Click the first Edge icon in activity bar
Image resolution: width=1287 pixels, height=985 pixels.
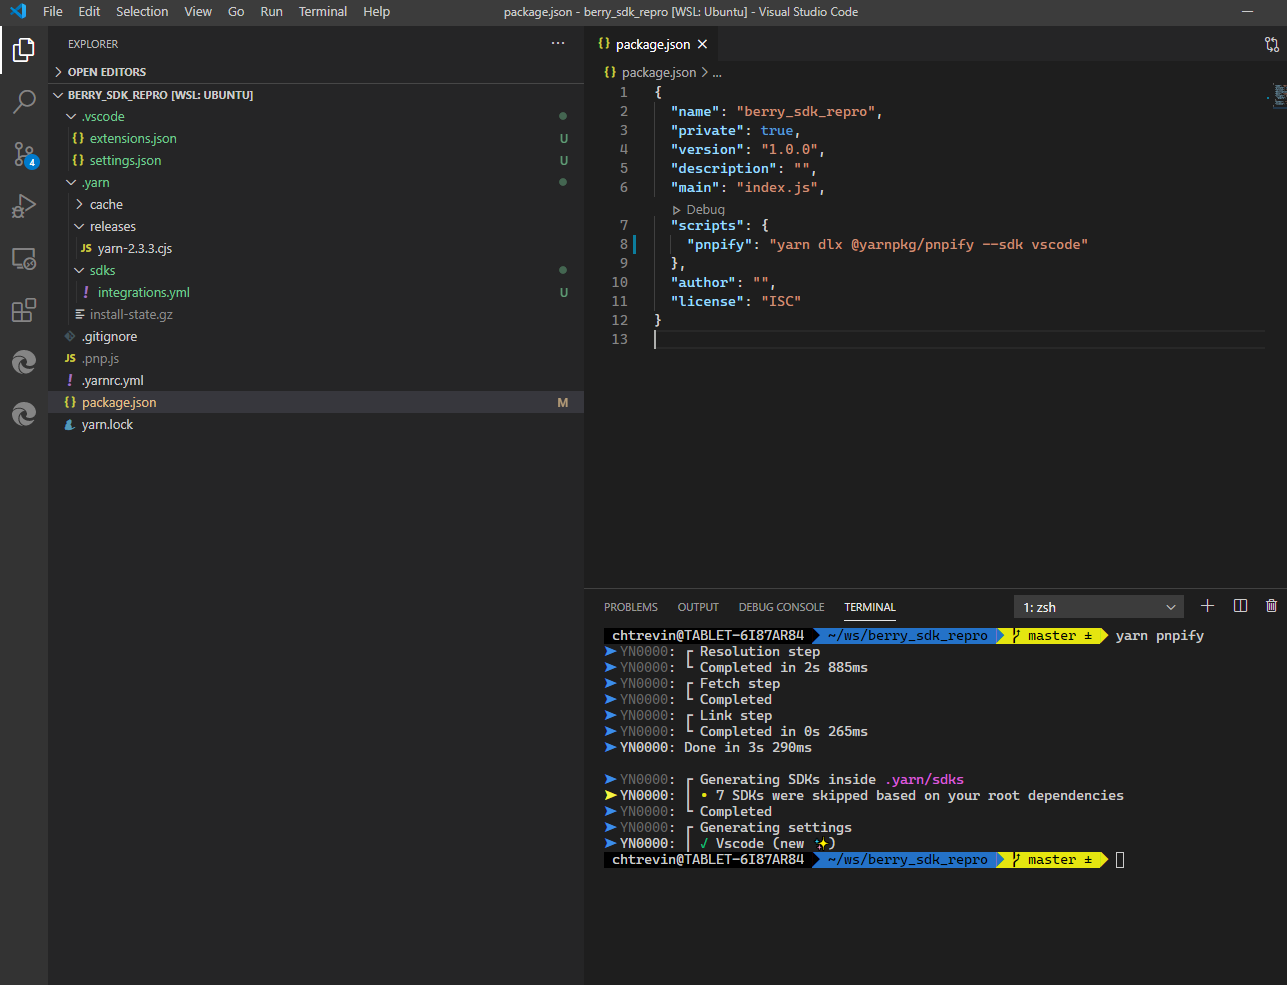click(24, 362)
